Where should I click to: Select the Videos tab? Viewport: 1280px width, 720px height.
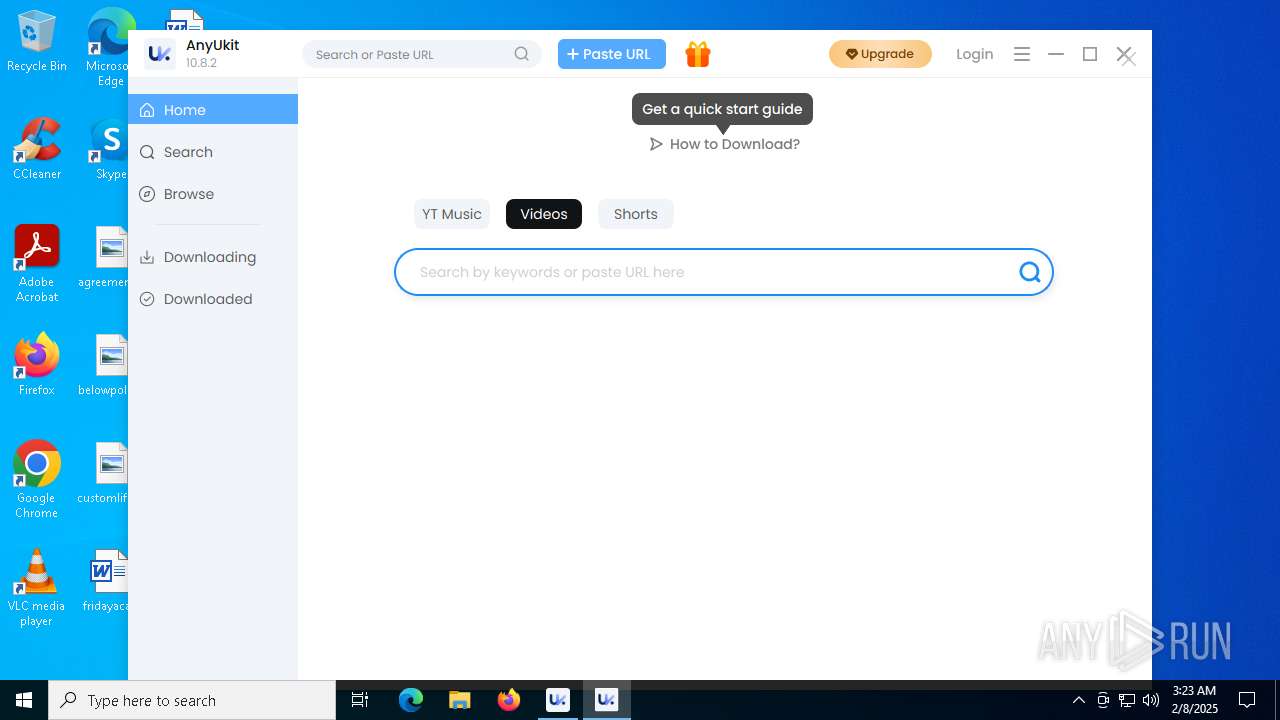pyautogui.click(x=544, y=214)
